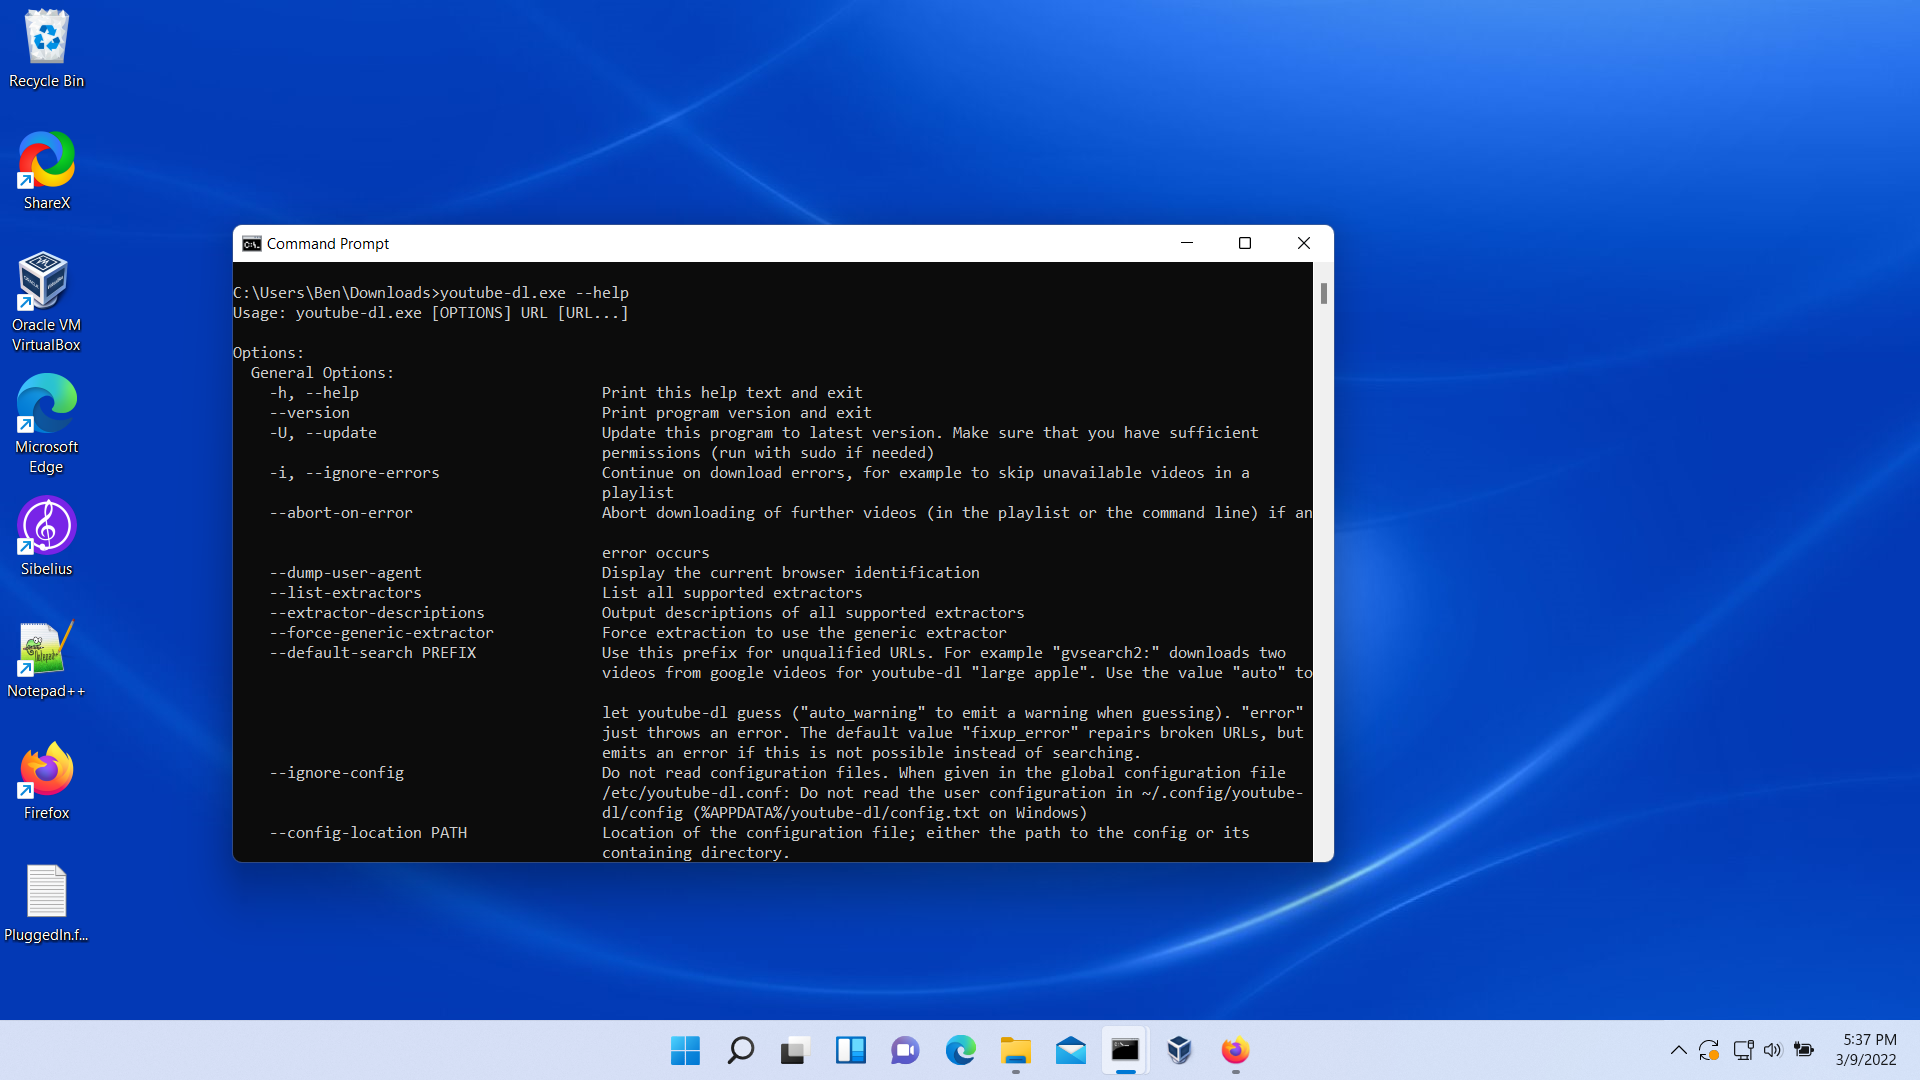Open Task View on taskbar
Viewport: 1920px width, 1080px height.
click(795, 1050)
